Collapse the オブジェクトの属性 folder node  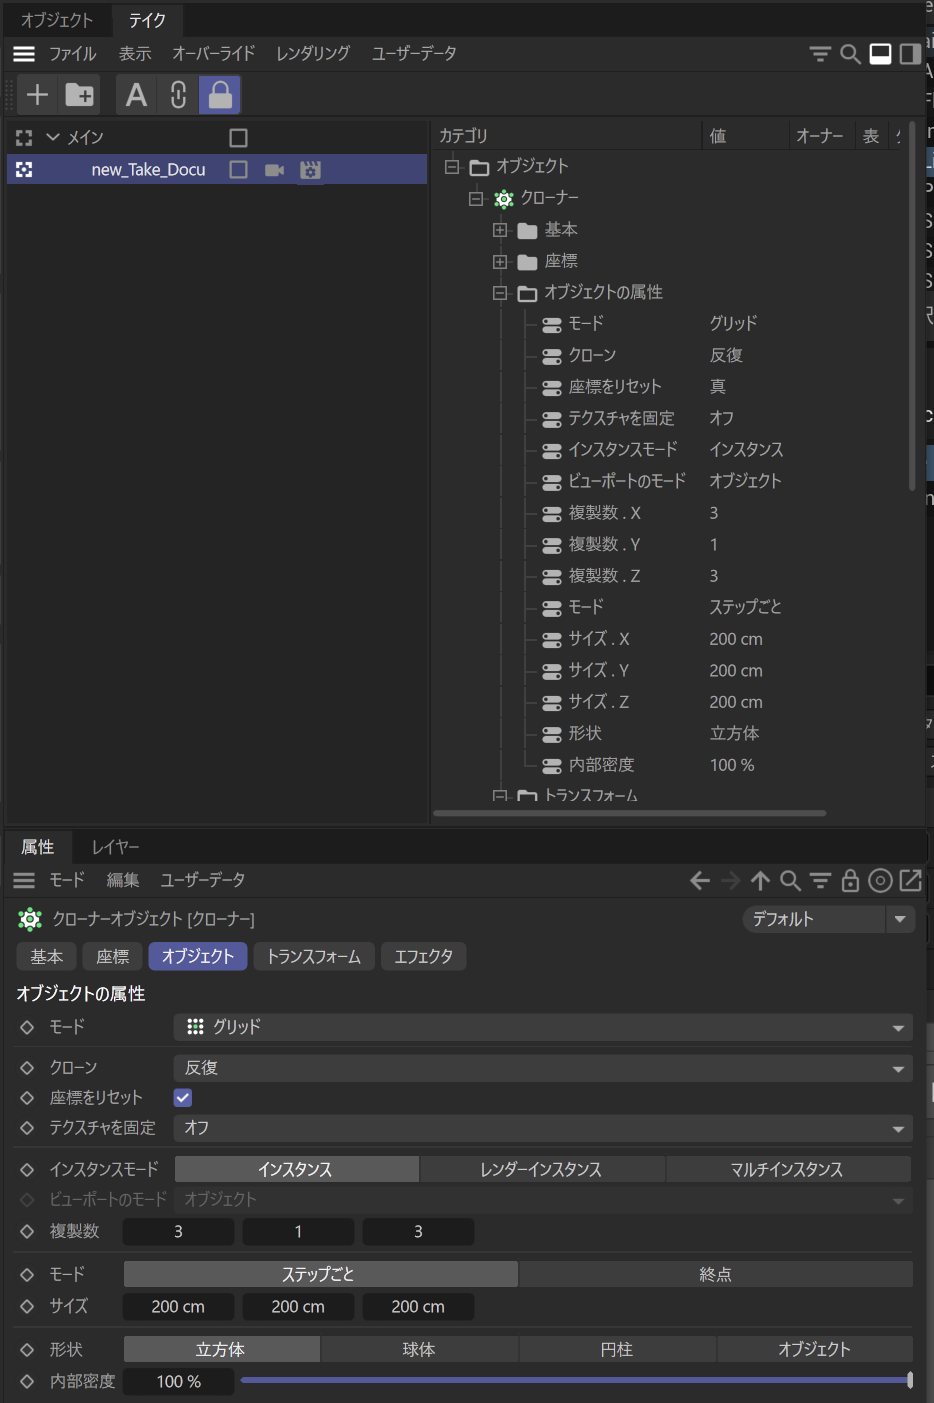pos(500,293)
